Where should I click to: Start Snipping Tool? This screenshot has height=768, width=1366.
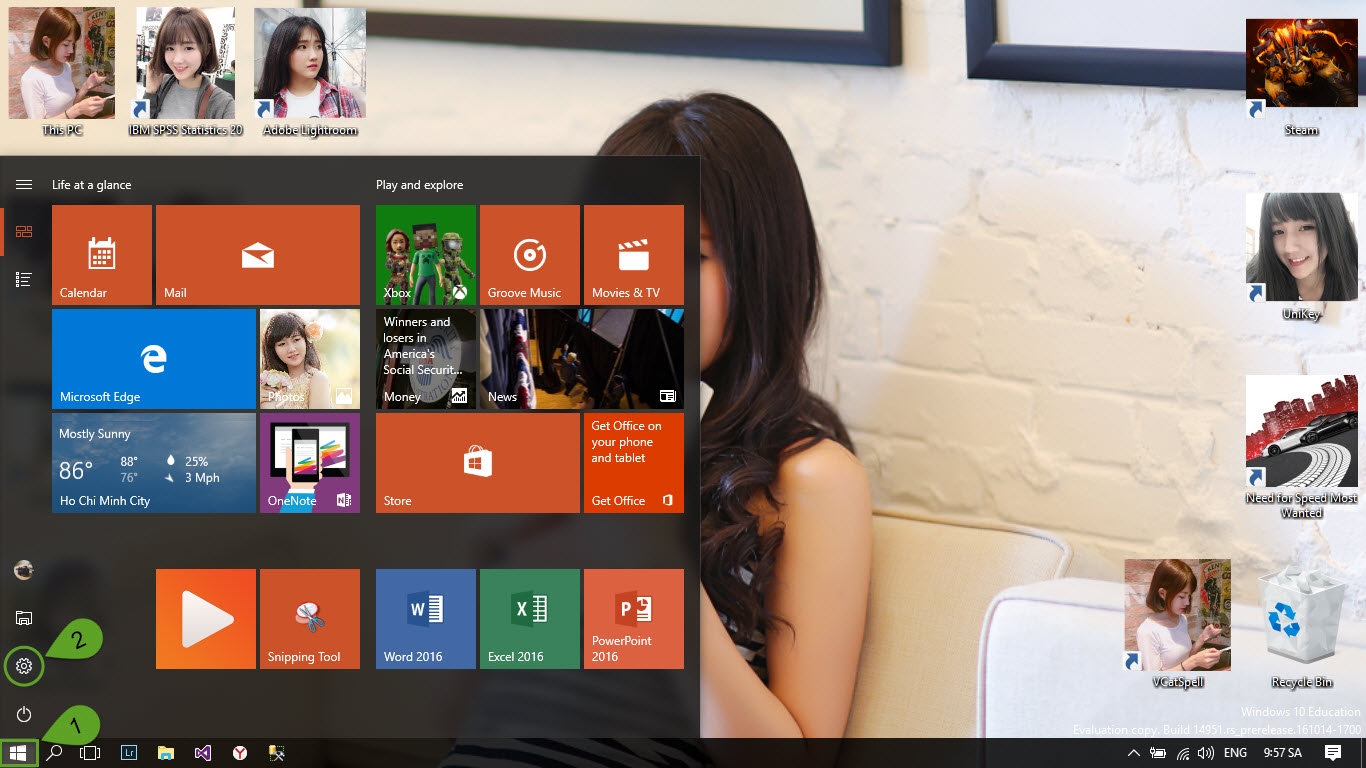[x=310, y=618]
